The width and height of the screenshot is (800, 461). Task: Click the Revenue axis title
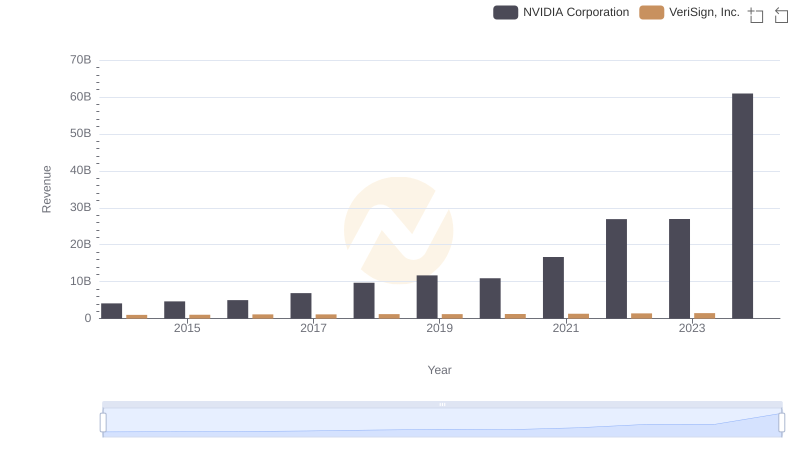46,189
